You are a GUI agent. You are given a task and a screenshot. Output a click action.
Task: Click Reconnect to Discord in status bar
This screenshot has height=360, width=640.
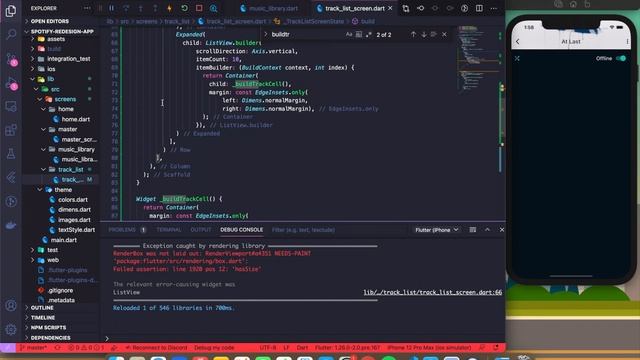click(x=156, y=348)
